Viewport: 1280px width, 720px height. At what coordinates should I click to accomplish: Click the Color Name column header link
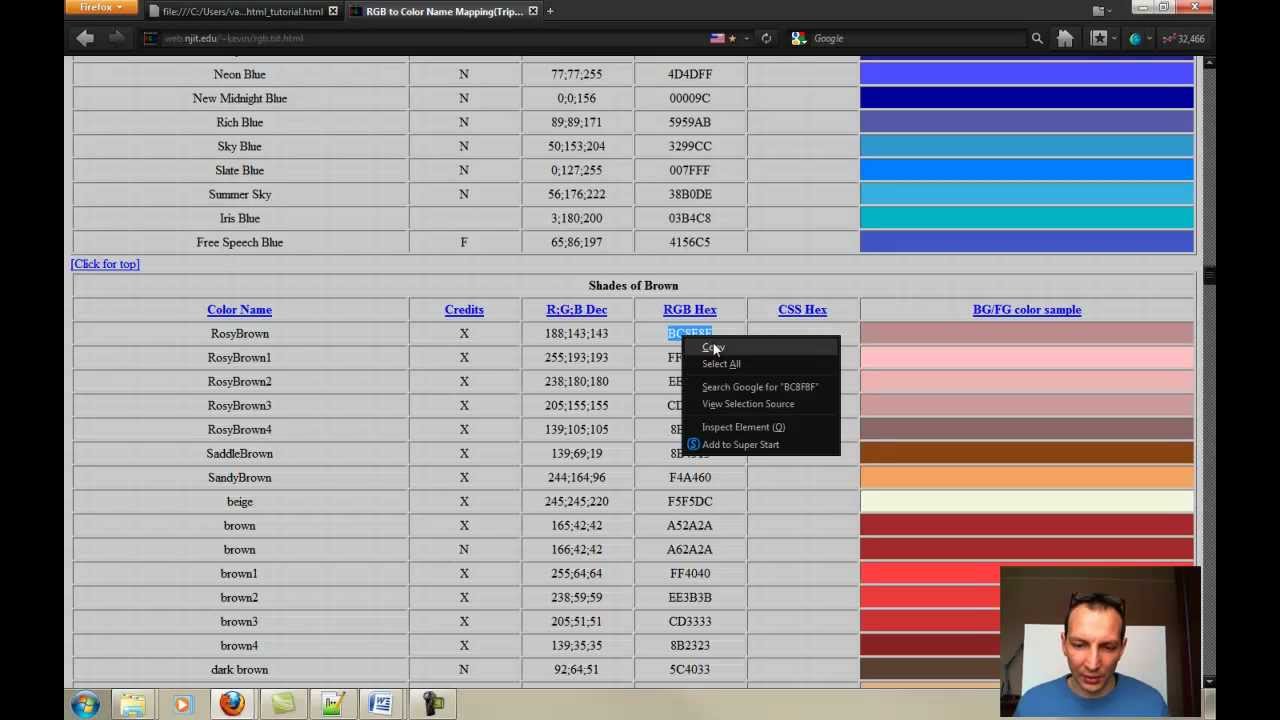click(239, 310)
